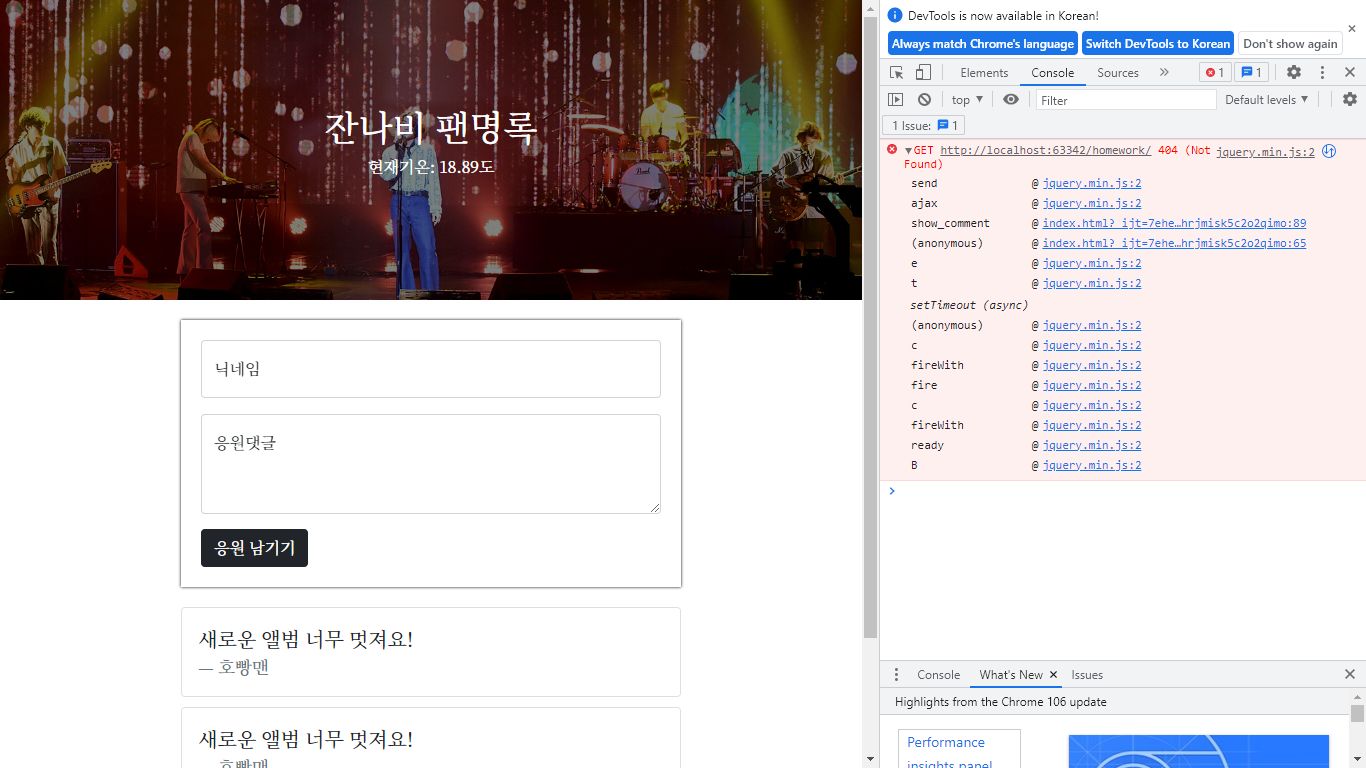Click the red error icon beside GET

coord(892,150)
